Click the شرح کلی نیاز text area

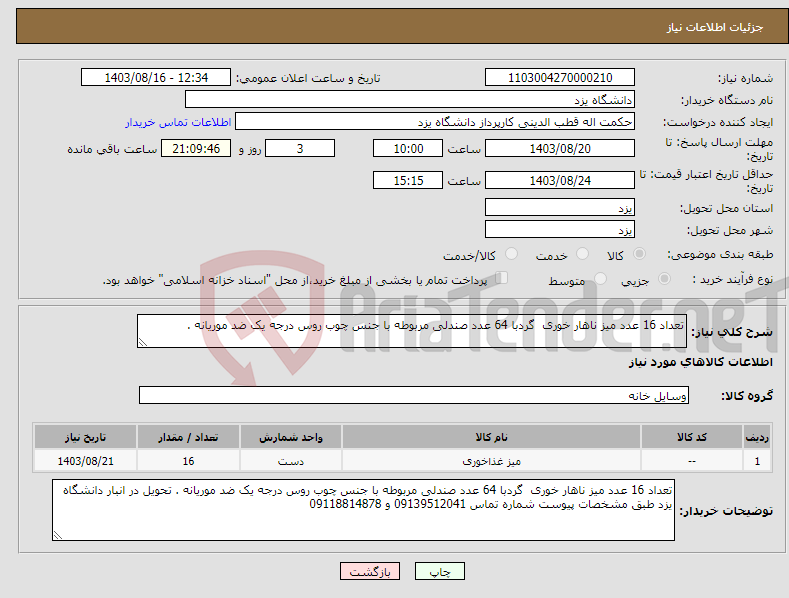click(x=412, y=331)
